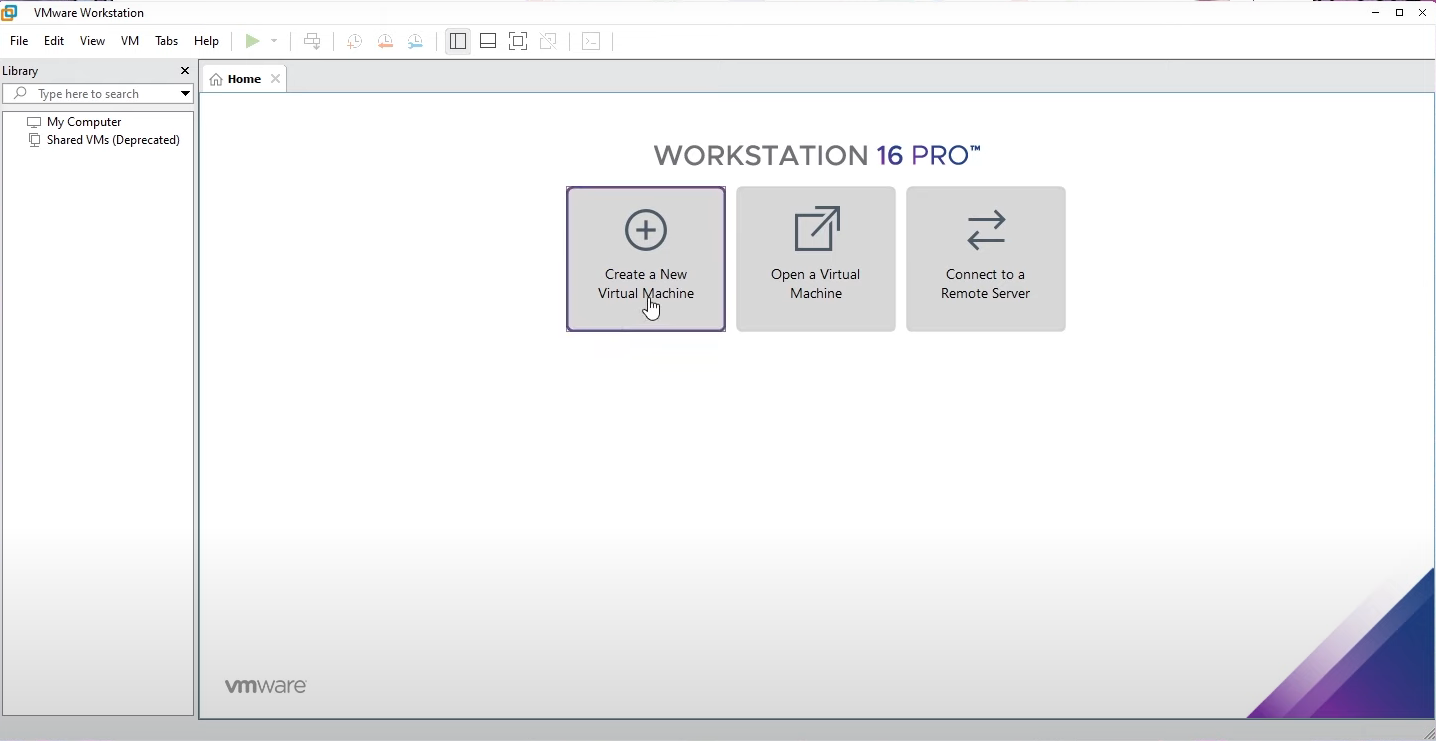Expand the Library search options dropdown

click(185, 94)
